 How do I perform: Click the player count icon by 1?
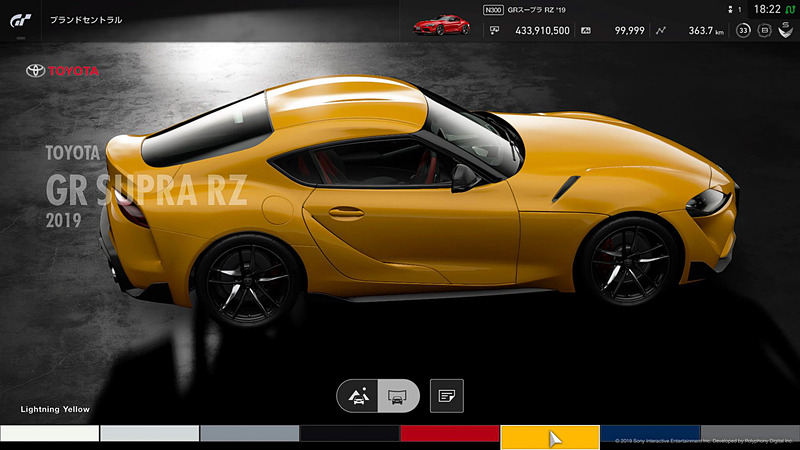[730, 10]
